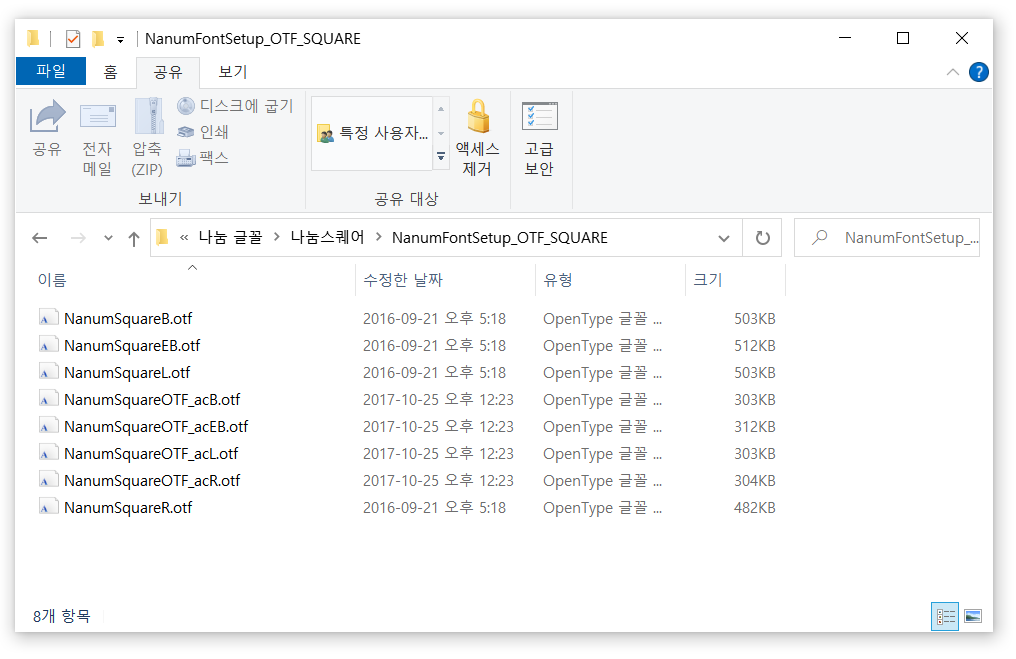Minimize the explorer window
This screenshot has height=659, width=1016.
coord(845,38)
